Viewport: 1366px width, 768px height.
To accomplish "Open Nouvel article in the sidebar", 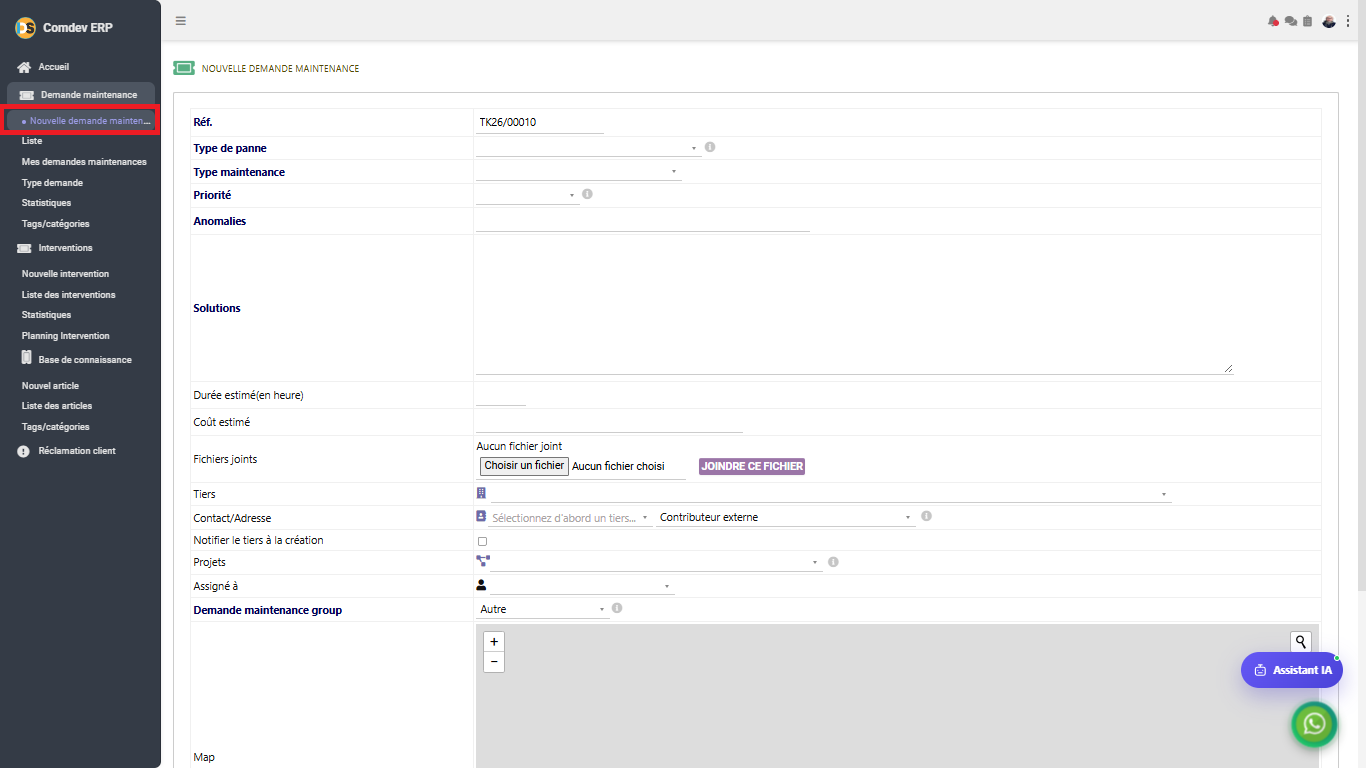I will [x=50, y=386].
